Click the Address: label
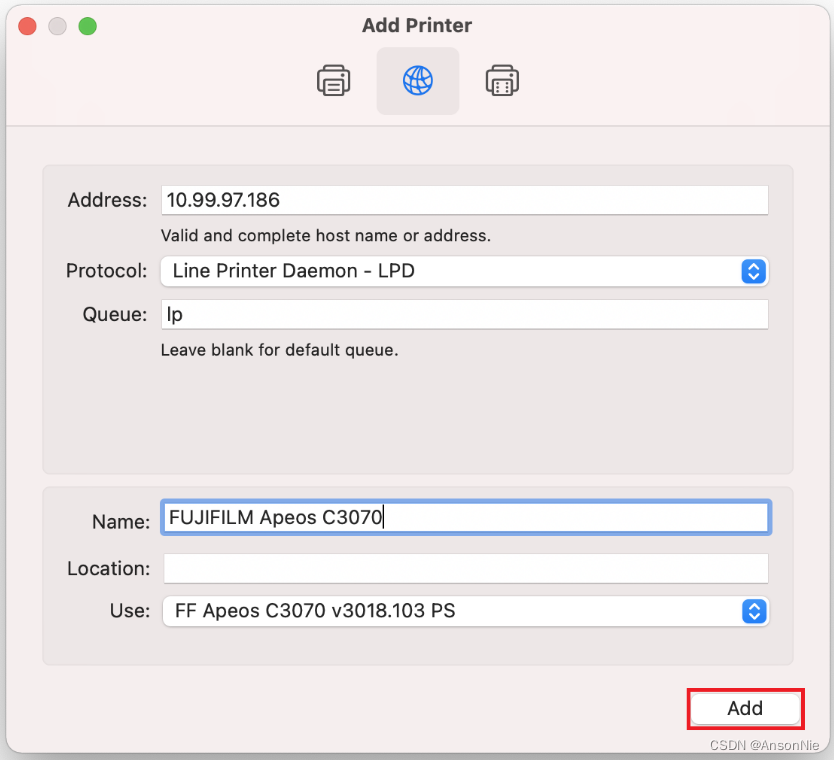 [x=107, y=200]
